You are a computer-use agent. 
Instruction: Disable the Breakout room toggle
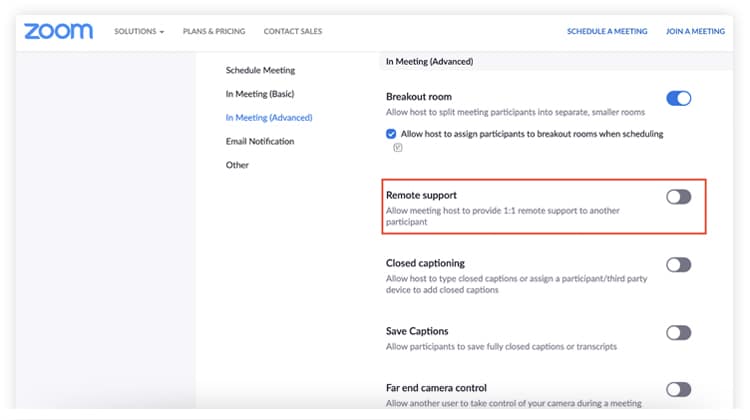(678, 98)
